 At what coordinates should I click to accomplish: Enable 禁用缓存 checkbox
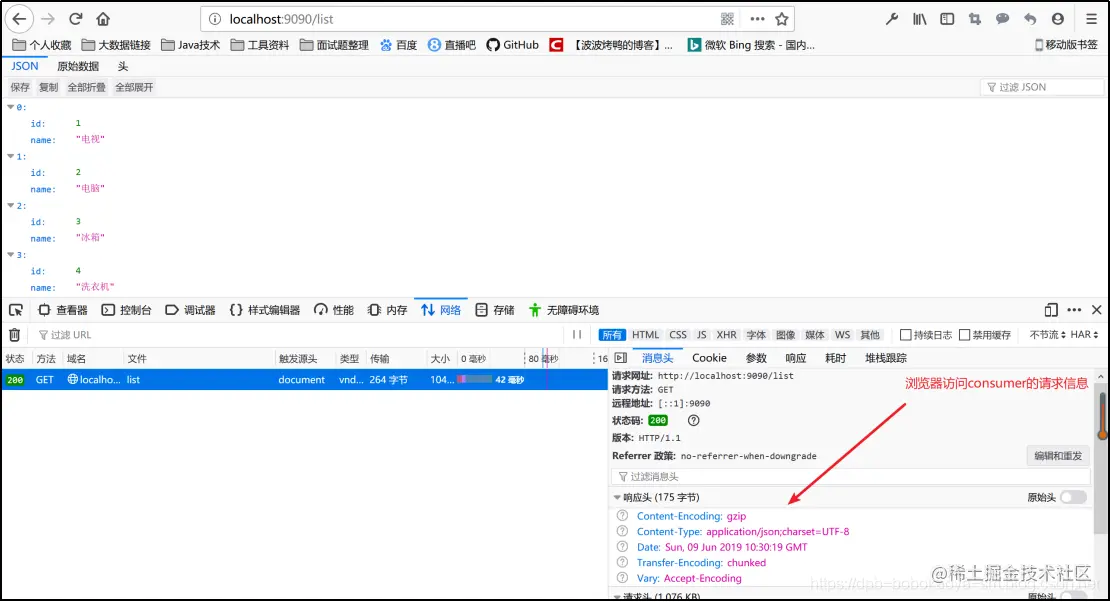tap(964, 334)
